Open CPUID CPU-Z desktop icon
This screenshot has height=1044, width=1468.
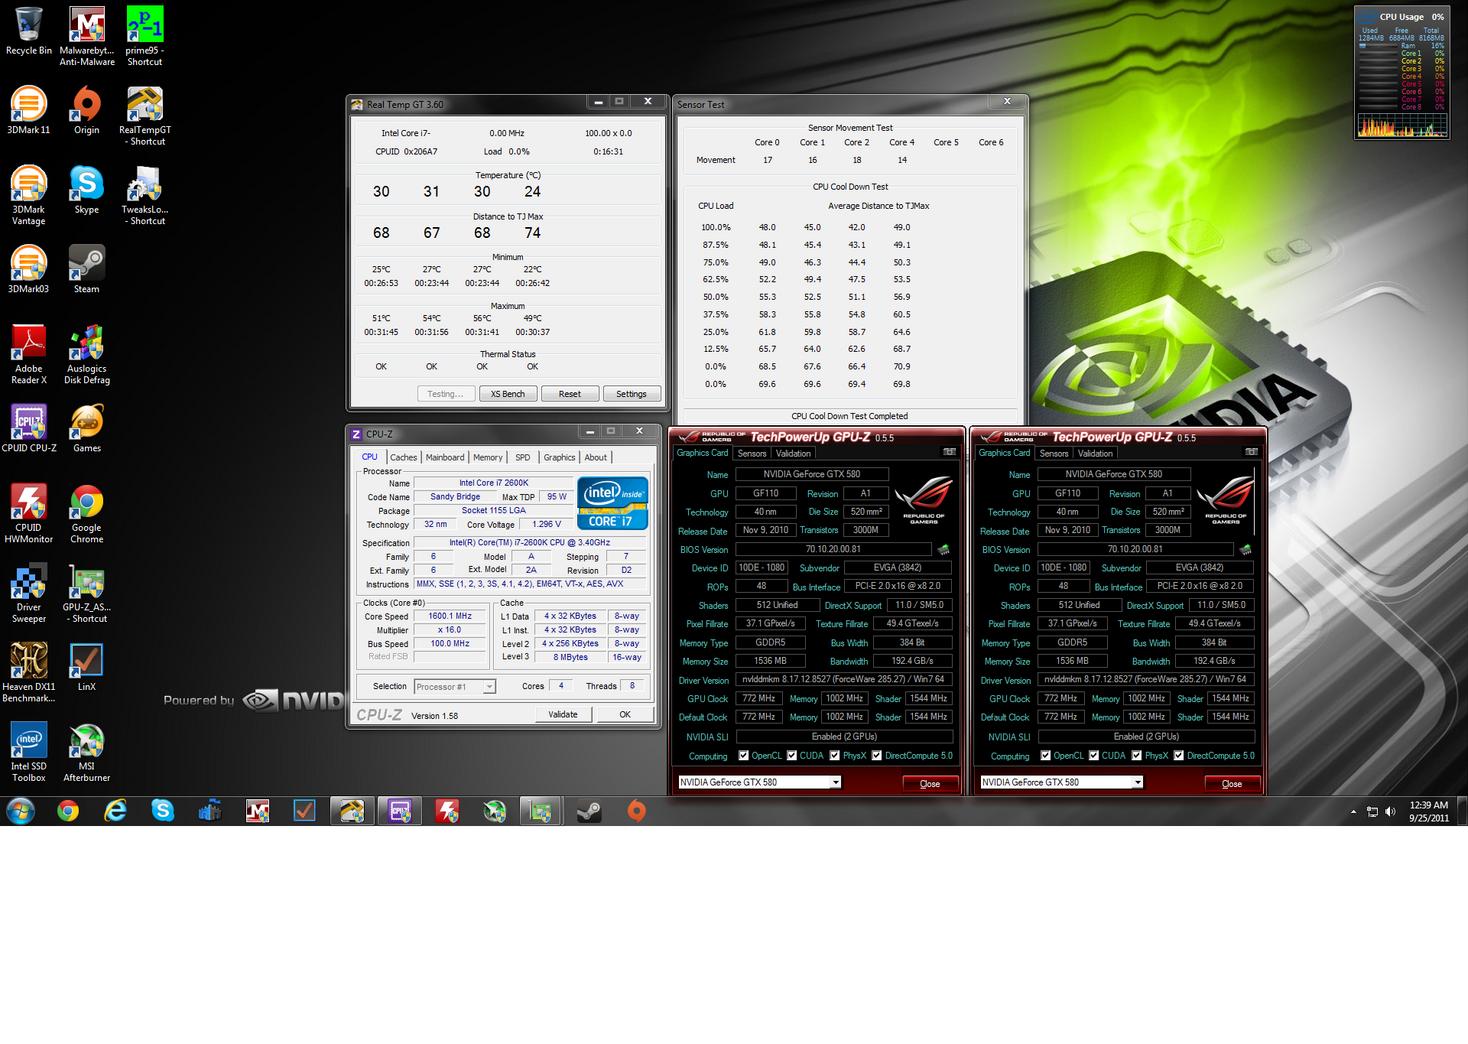pyautogui.click(x=29, y=428)
